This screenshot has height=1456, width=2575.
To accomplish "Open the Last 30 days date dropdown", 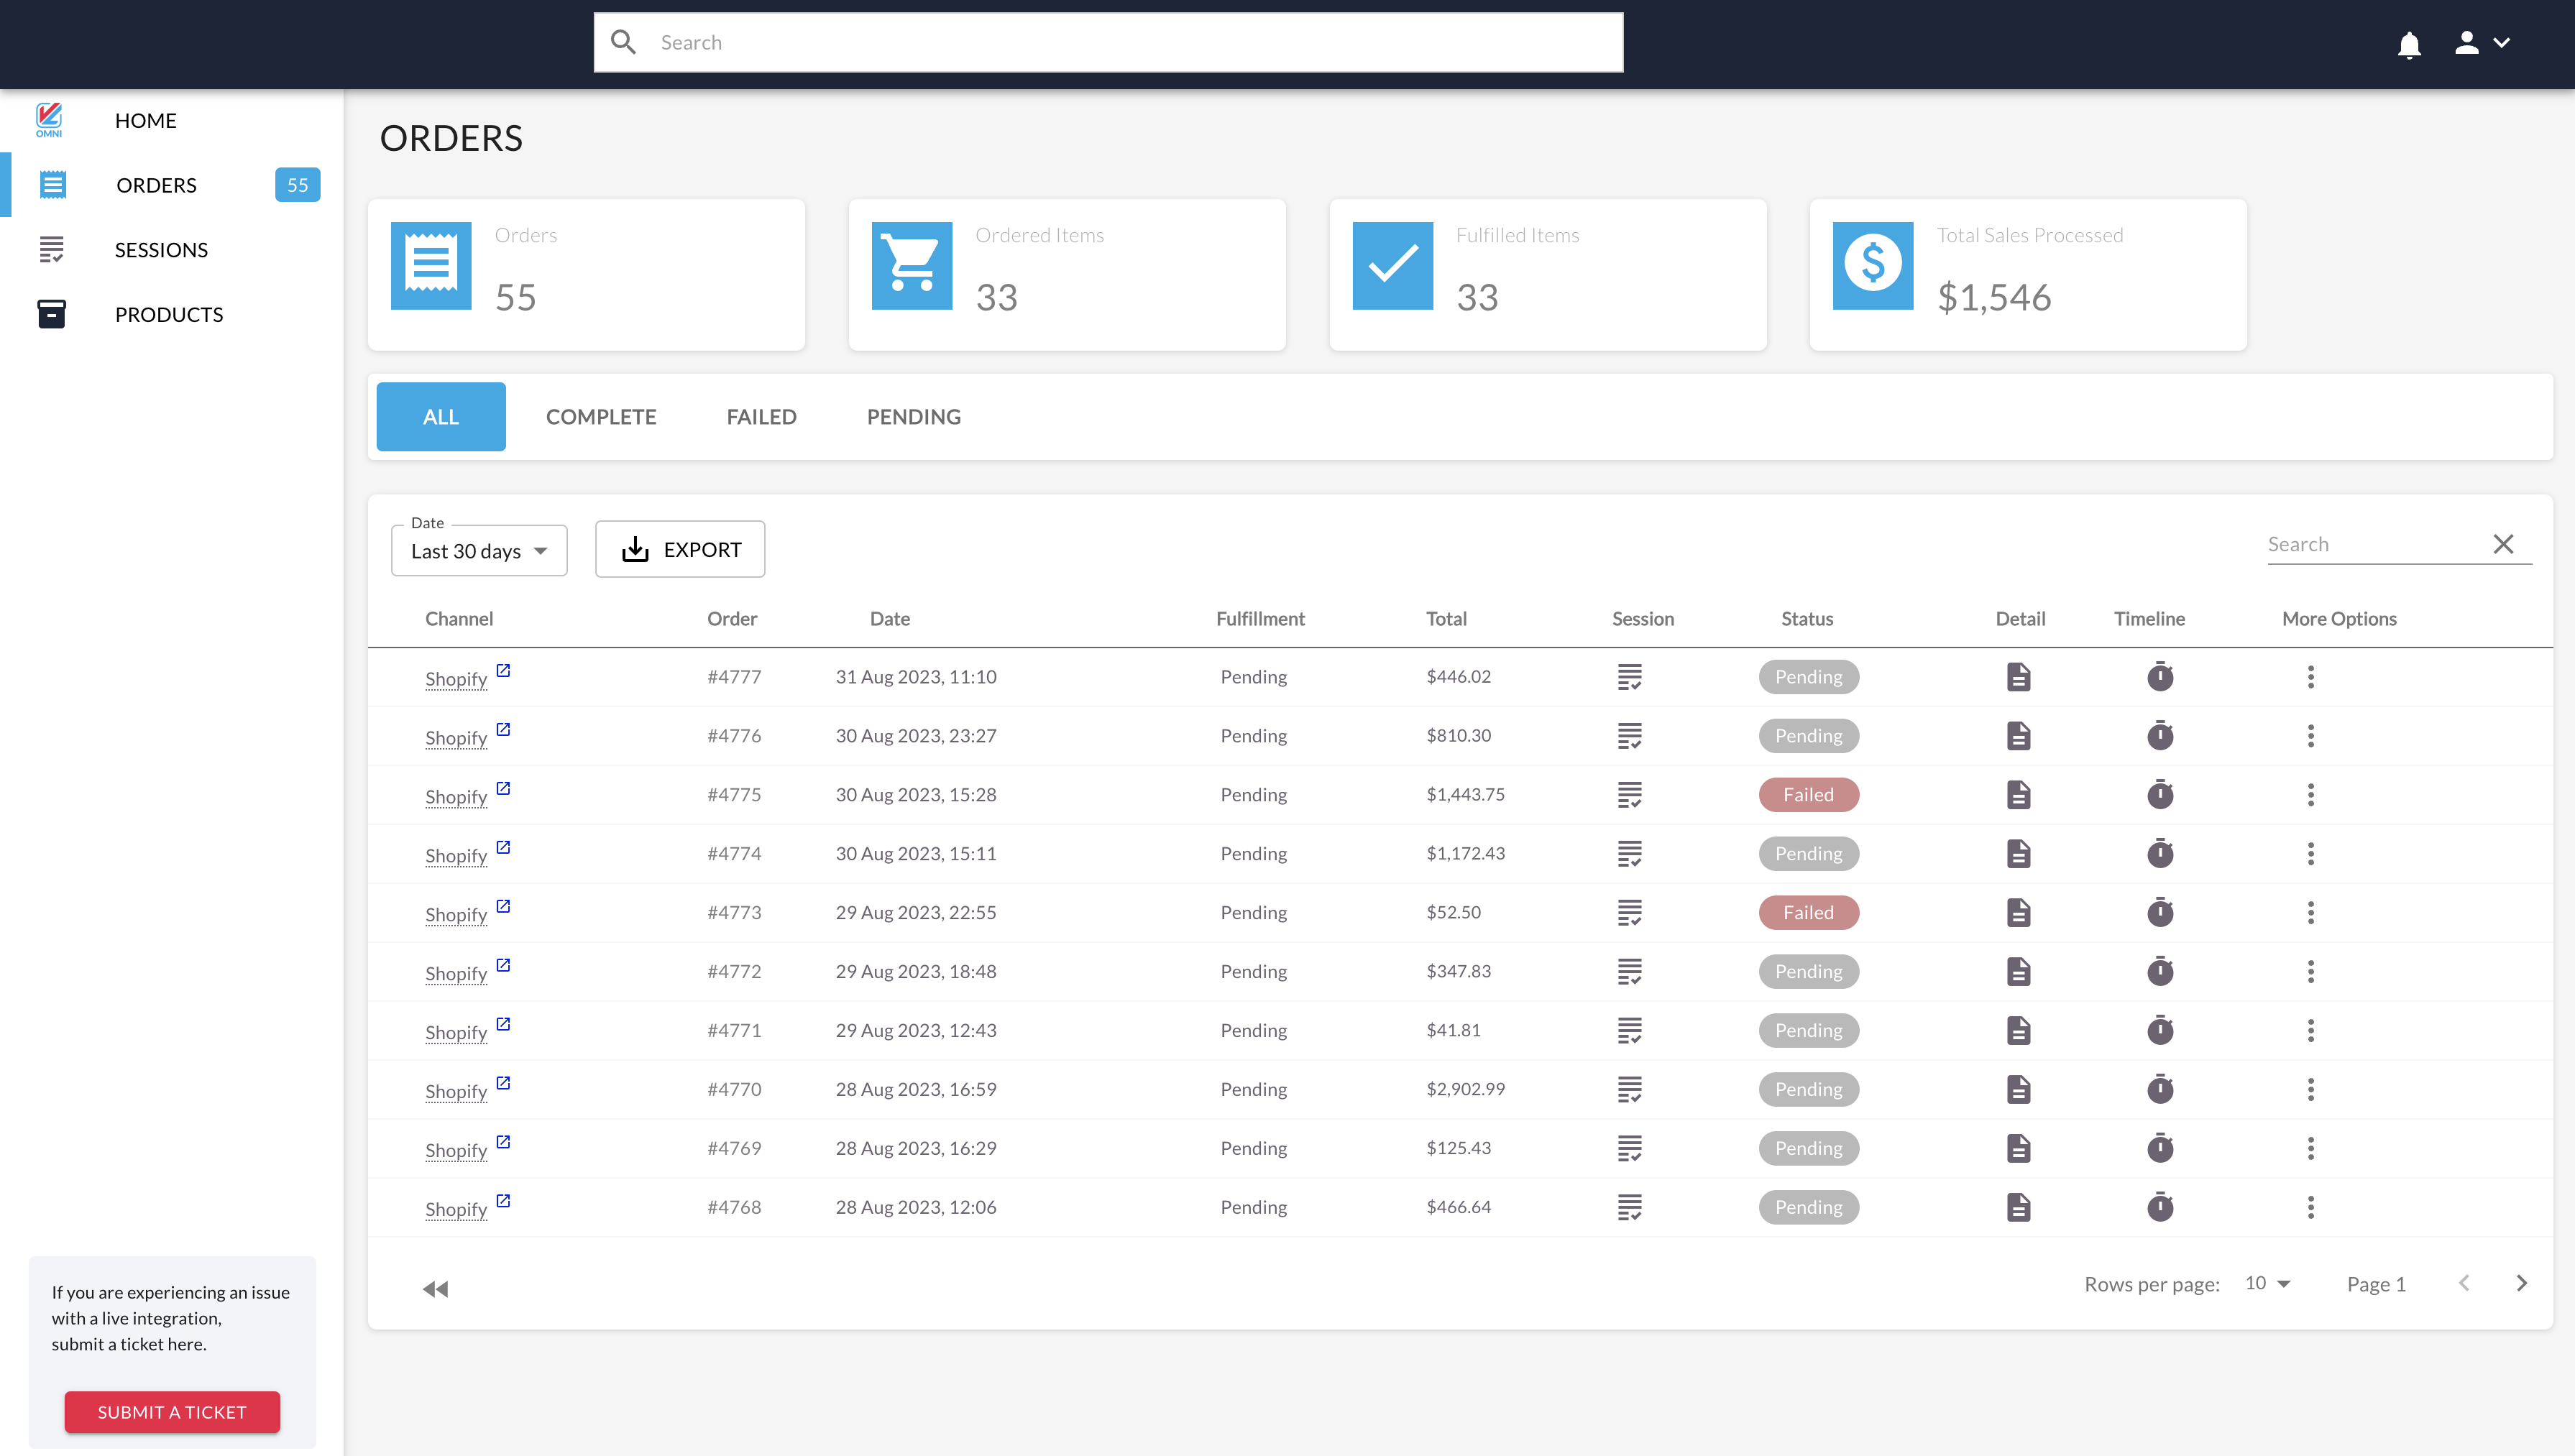I will [479, 550].
